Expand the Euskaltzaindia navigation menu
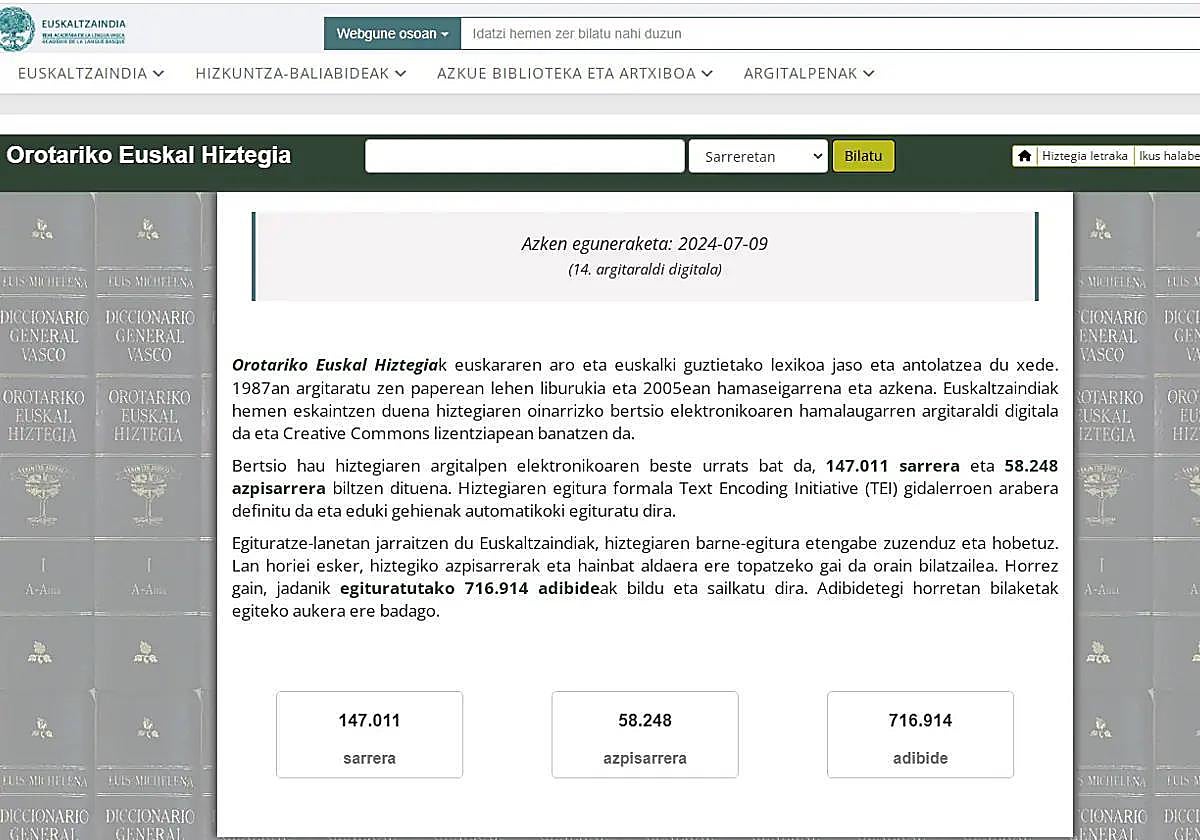Image resolution: width=1200 pixels, height=840 pixels. click(91, 73)
